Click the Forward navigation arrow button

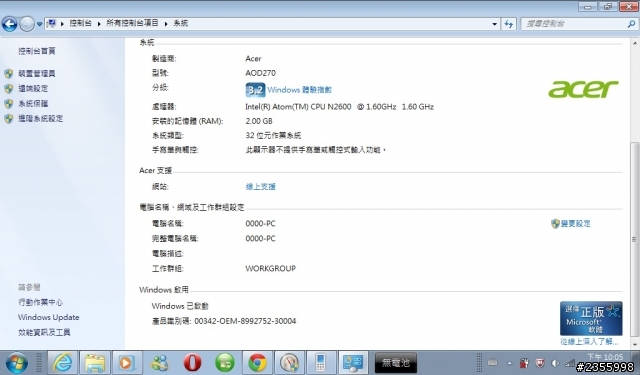pyautogui.click(x=27, y=24)
